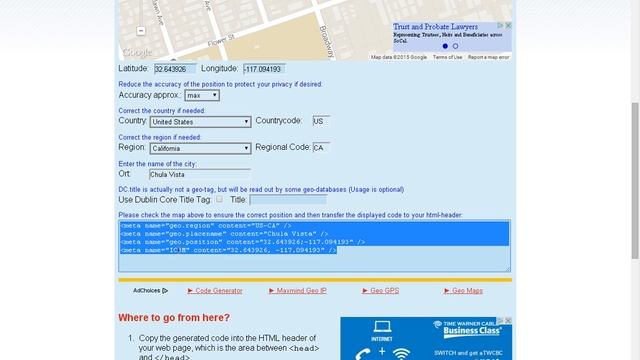Click the 'Where to go from here?' heading

[174, 318]
